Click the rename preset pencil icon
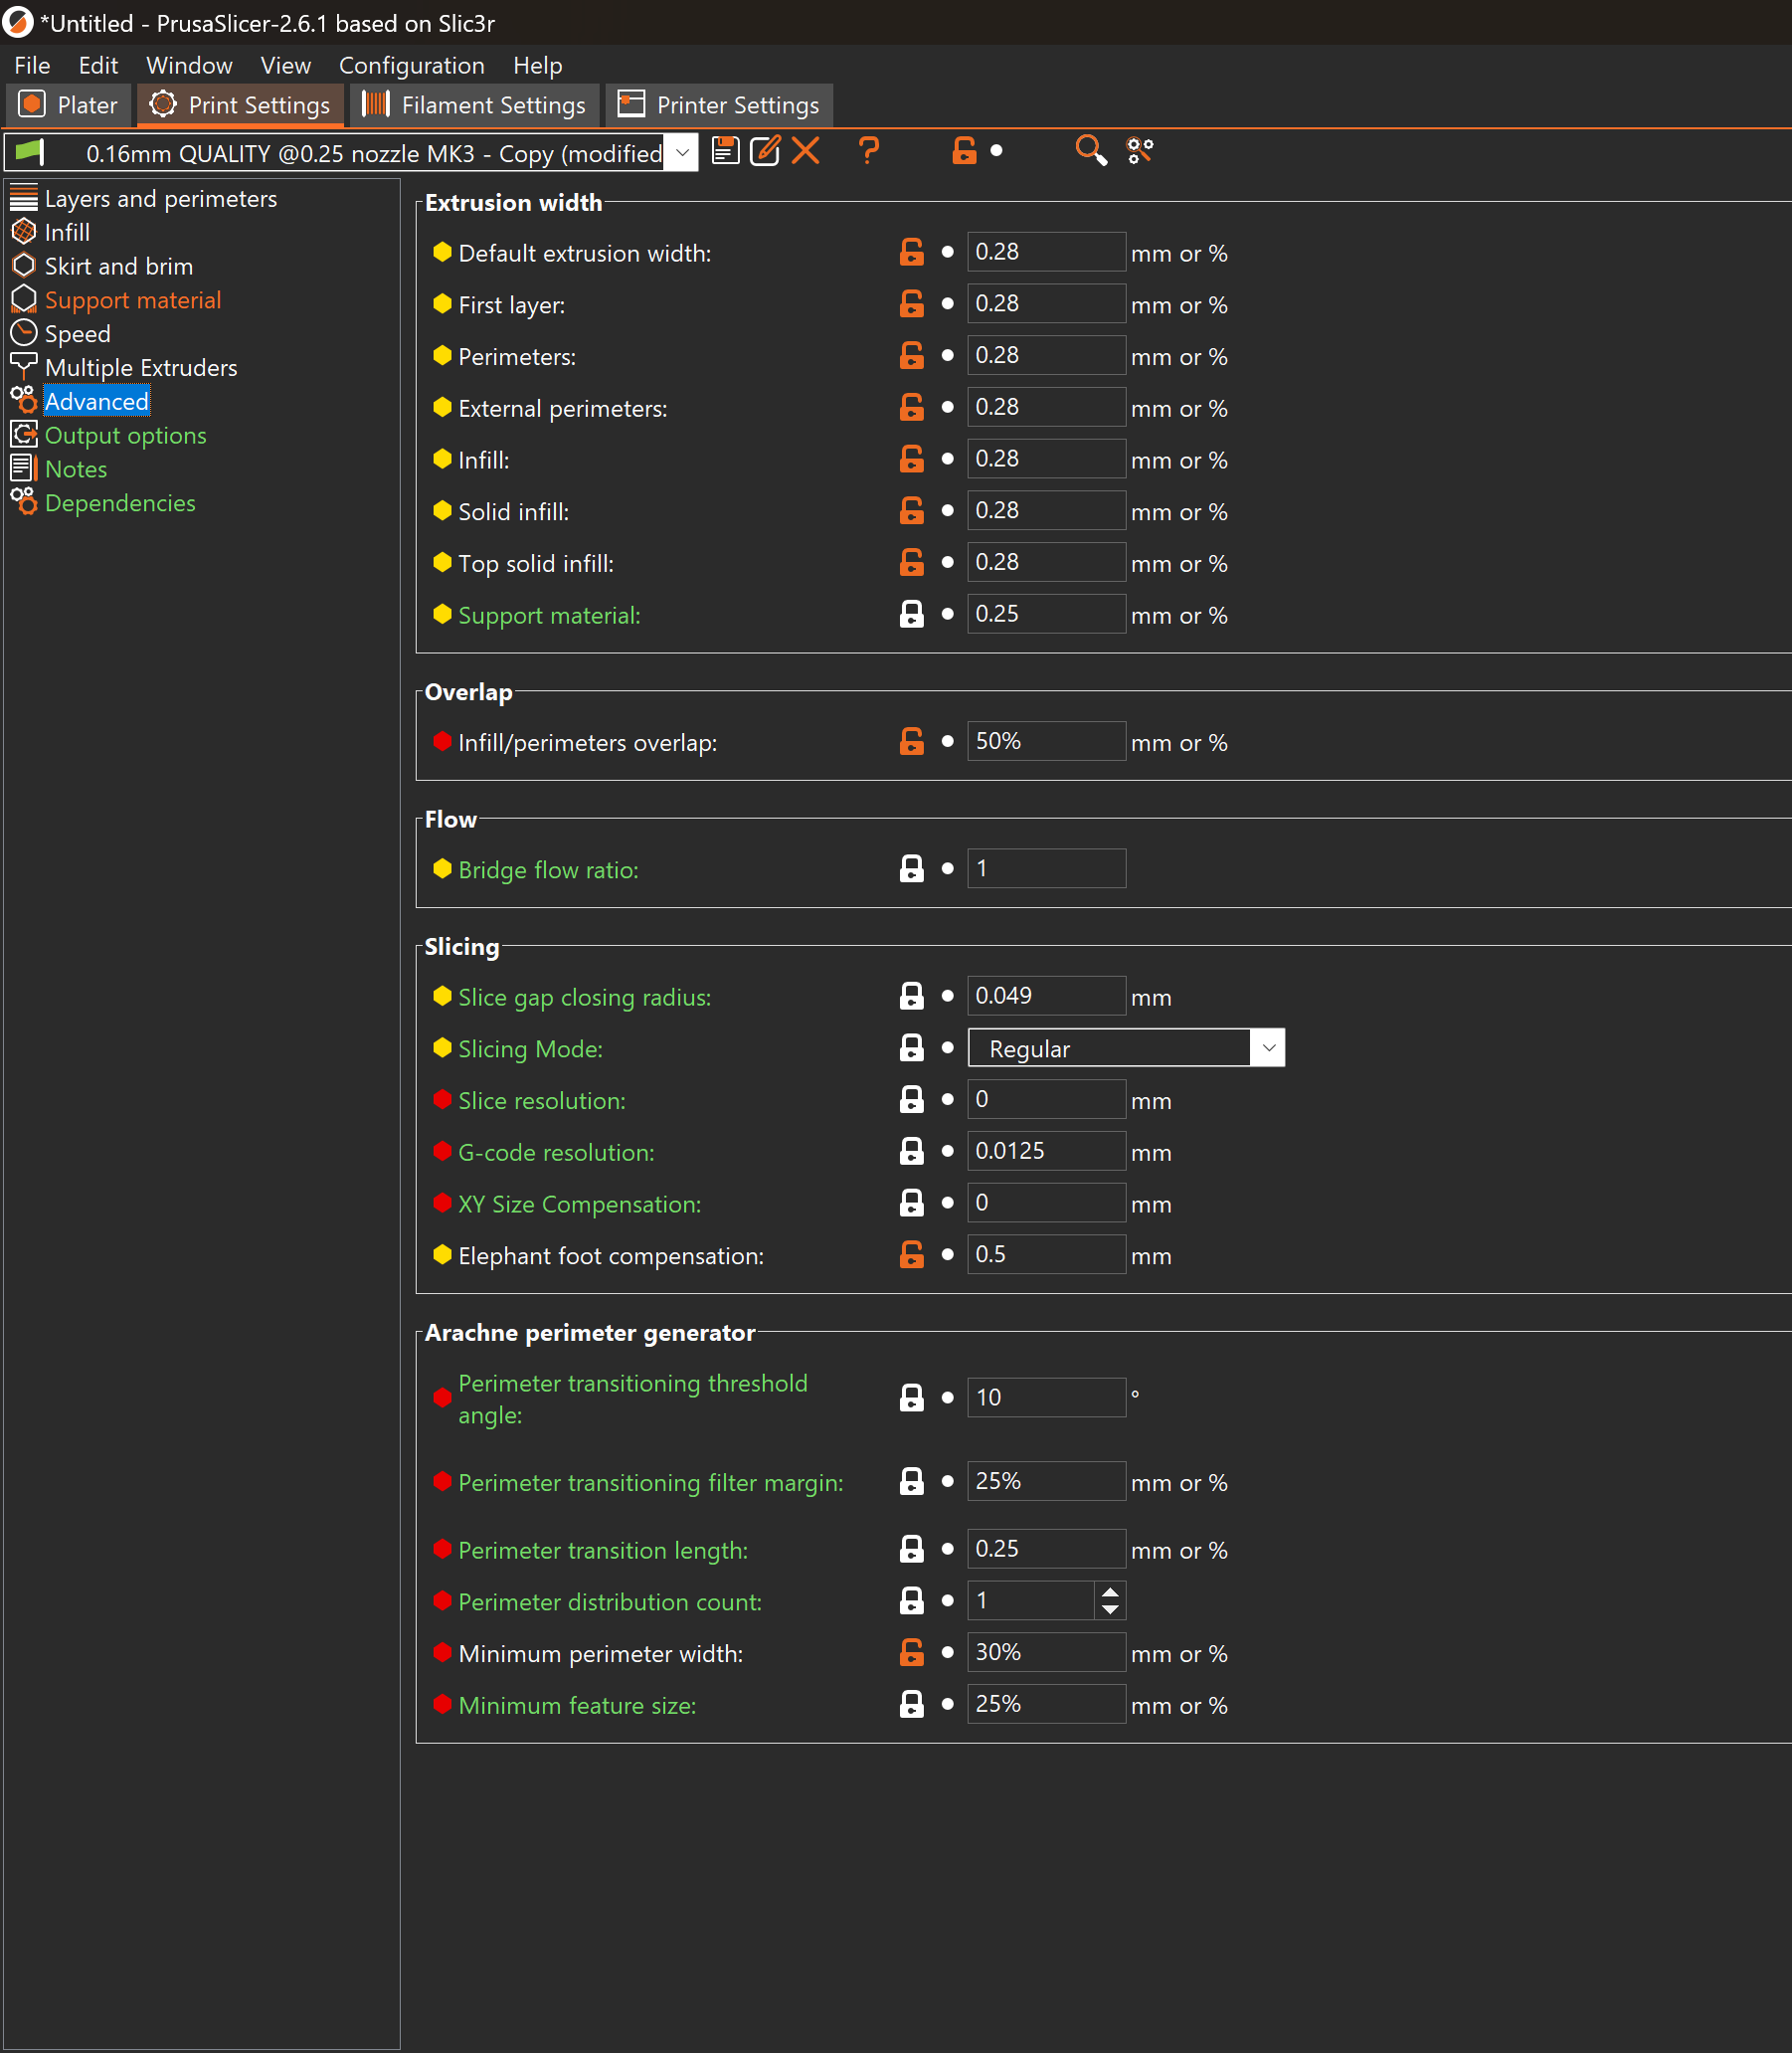This screenshot has height=2053, width=1792. 765,152
